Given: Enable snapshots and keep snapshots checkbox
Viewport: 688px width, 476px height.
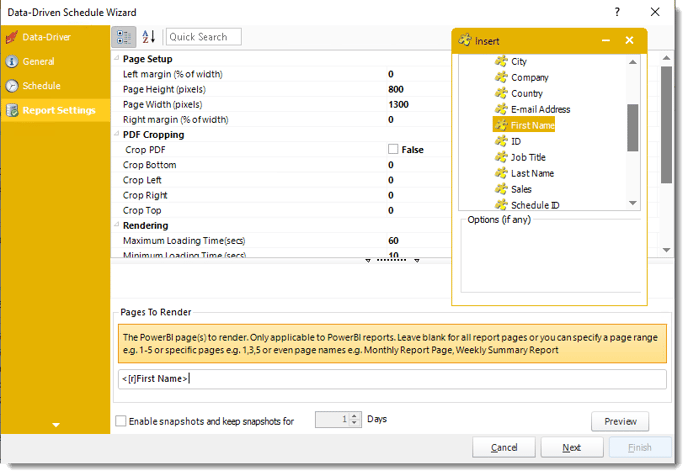Looking at the screenshot, I should pos(121,421).
